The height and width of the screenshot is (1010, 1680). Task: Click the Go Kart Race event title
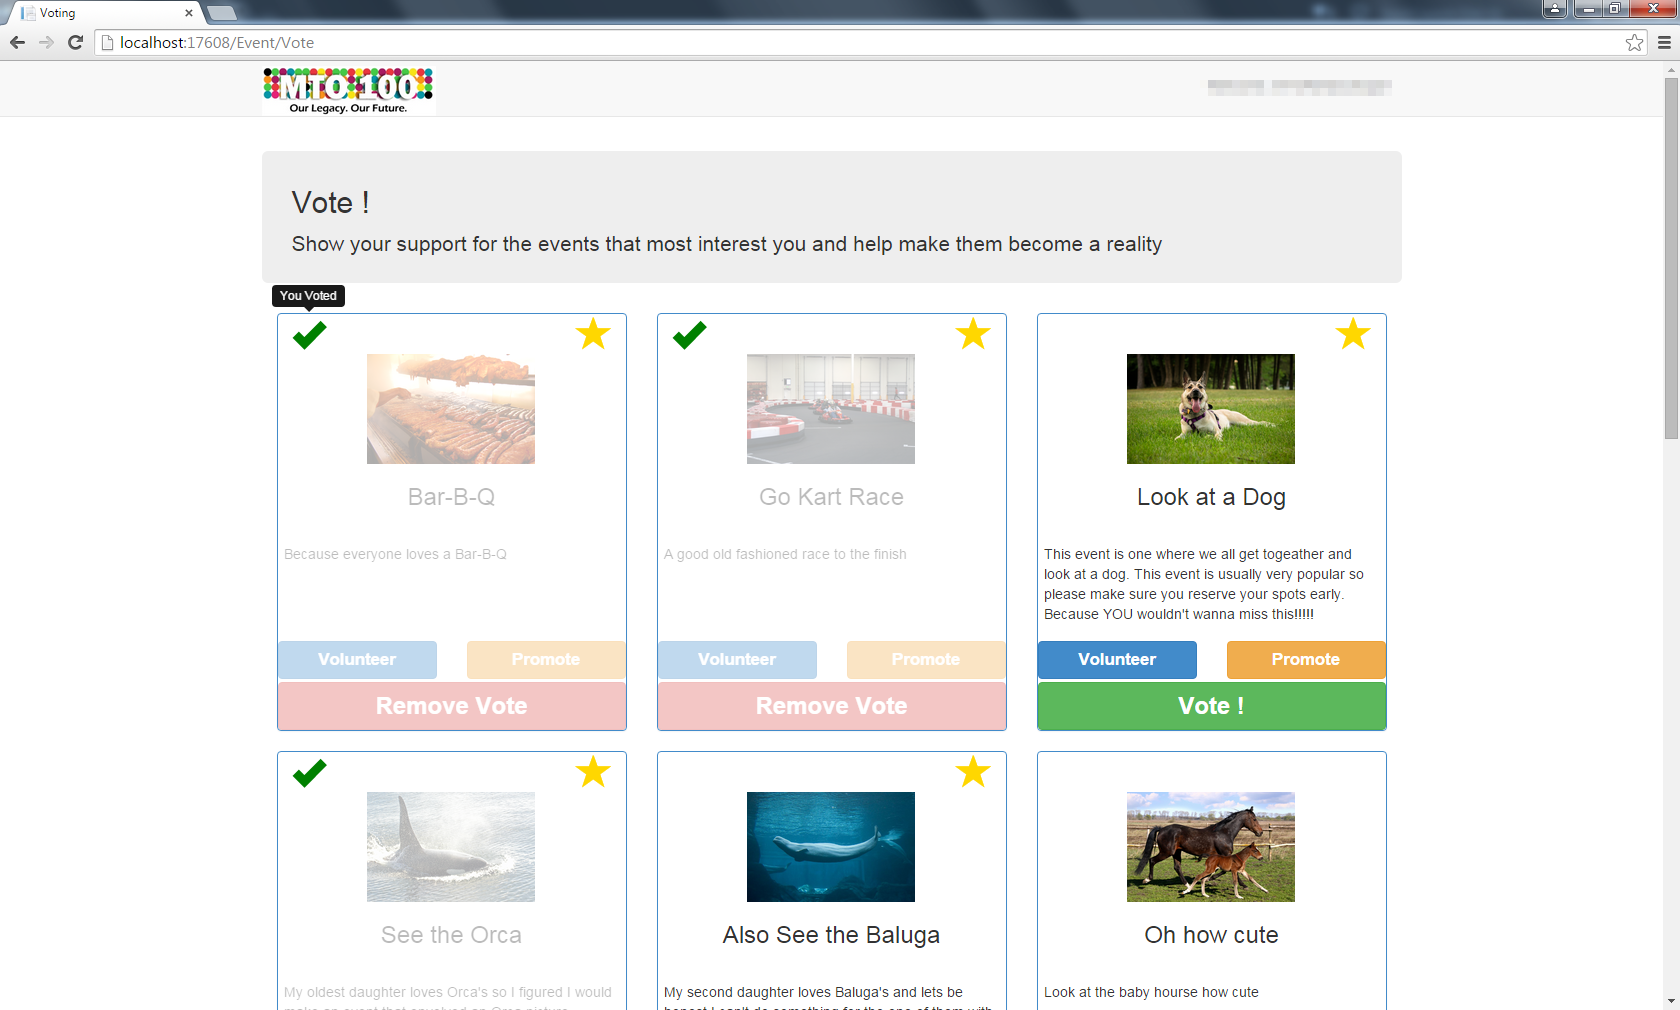point(832,497)
